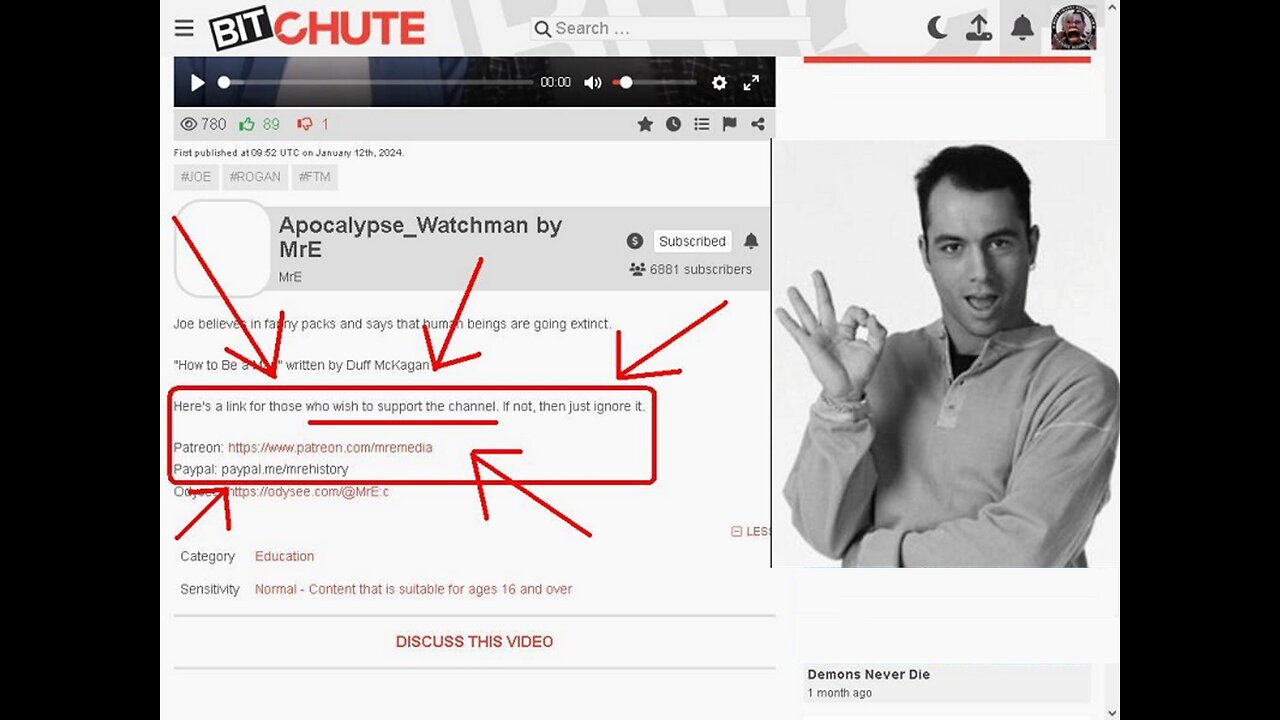Click DISCUSS THIS VIDEO
Screen dimensions: 1280x720
coord(474,642)
